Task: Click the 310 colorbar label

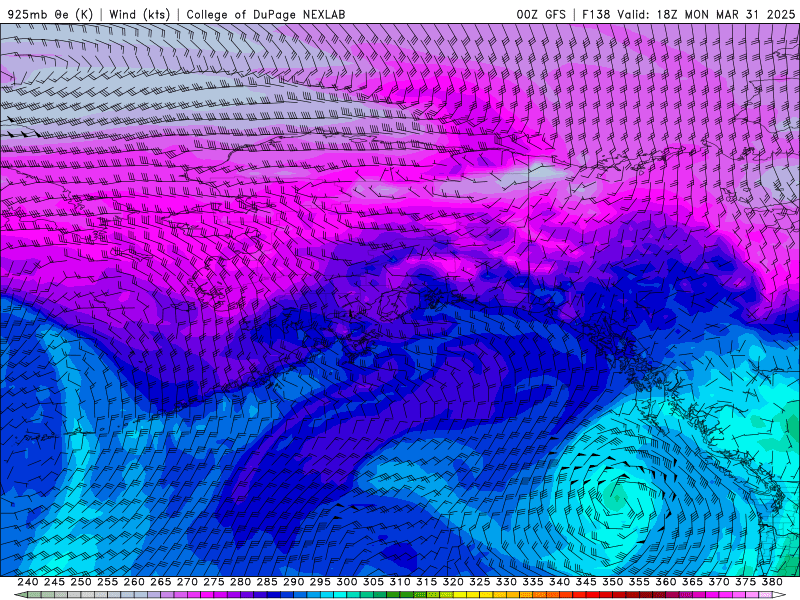Action: click(x=400, y=582)
